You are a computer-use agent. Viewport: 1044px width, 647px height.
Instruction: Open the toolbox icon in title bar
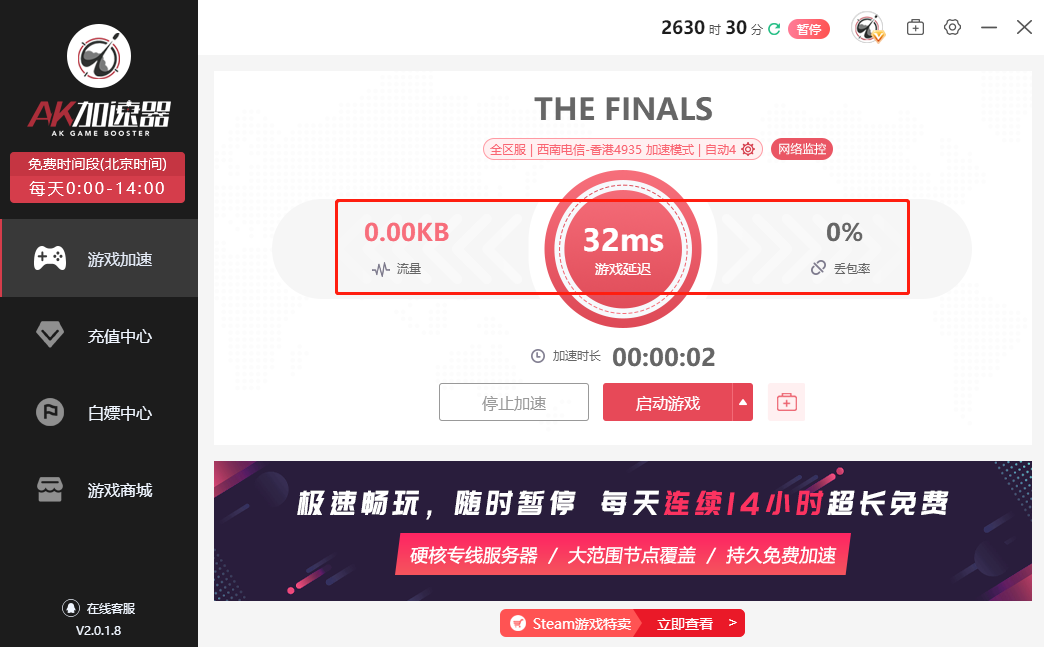(x=915, y=27)
